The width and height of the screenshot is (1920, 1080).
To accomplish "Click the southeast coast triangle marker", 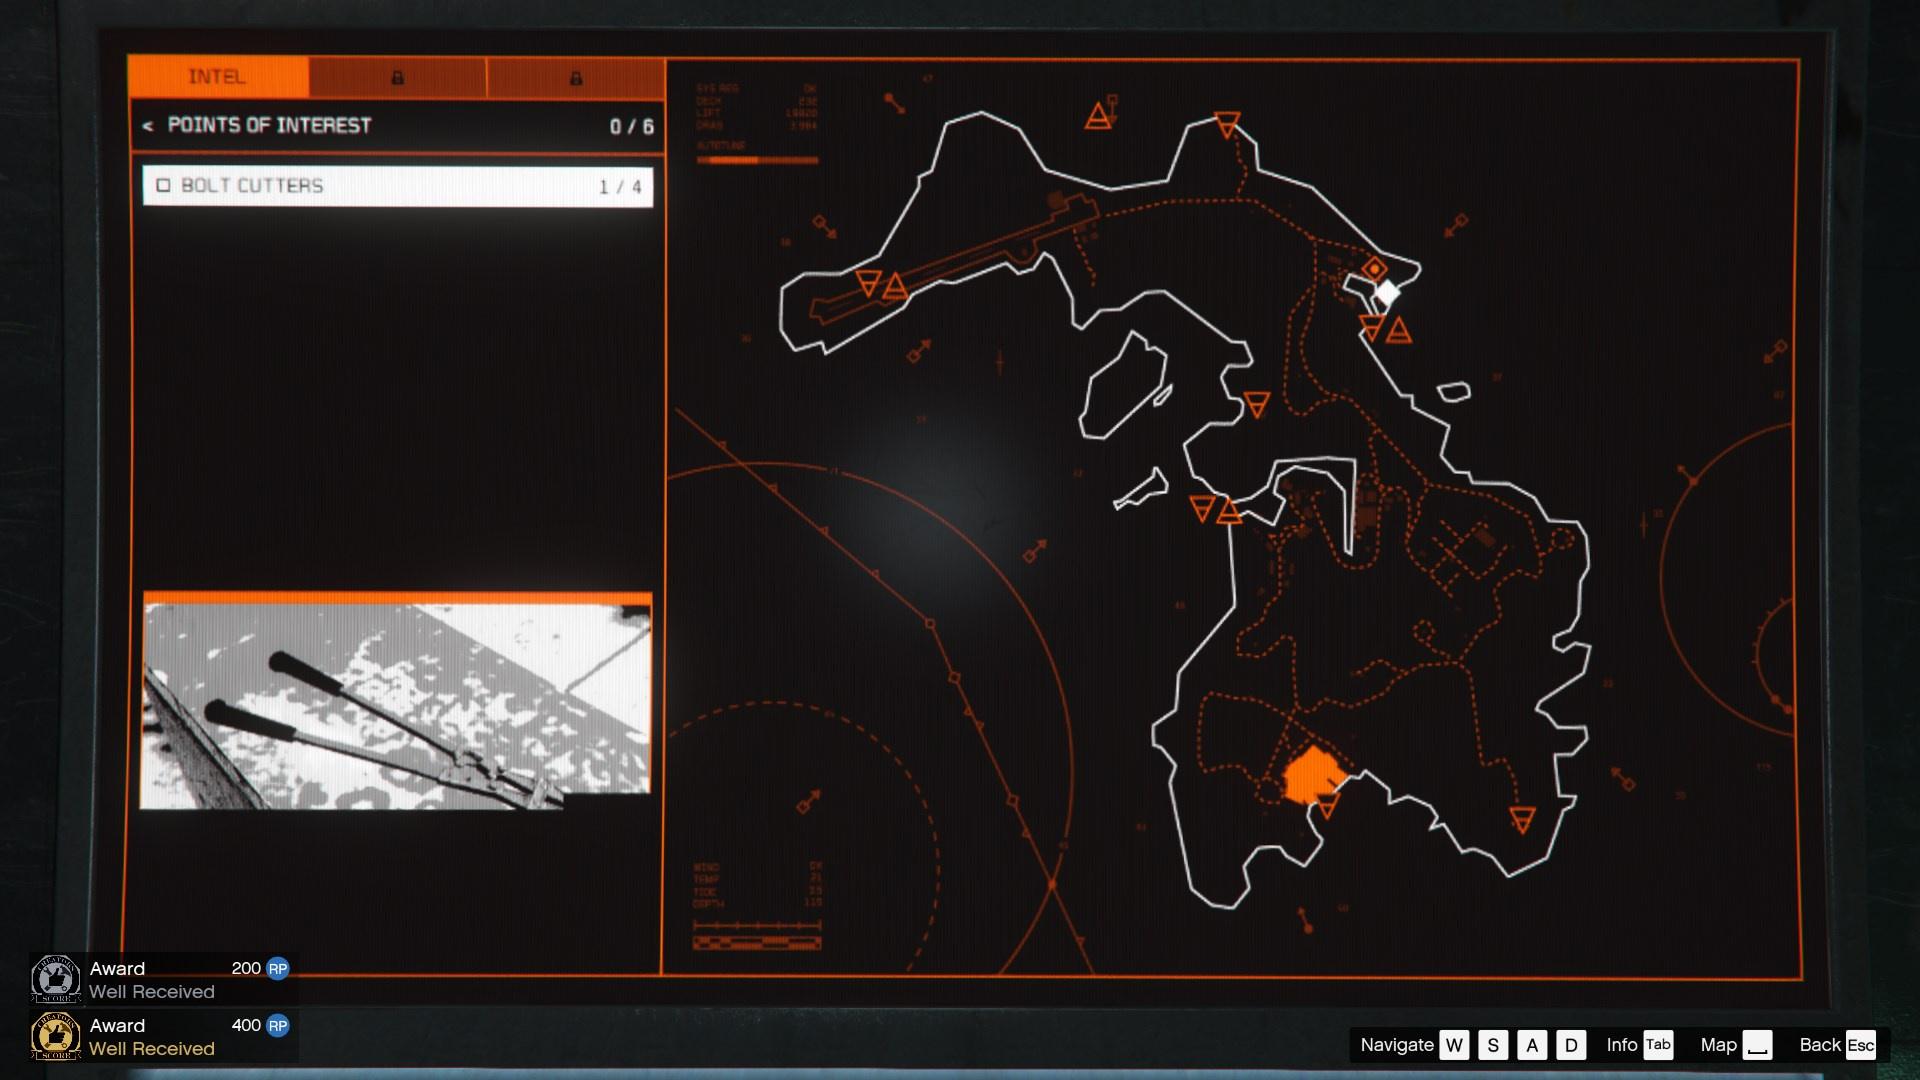I will click(x=1522, y=821).
